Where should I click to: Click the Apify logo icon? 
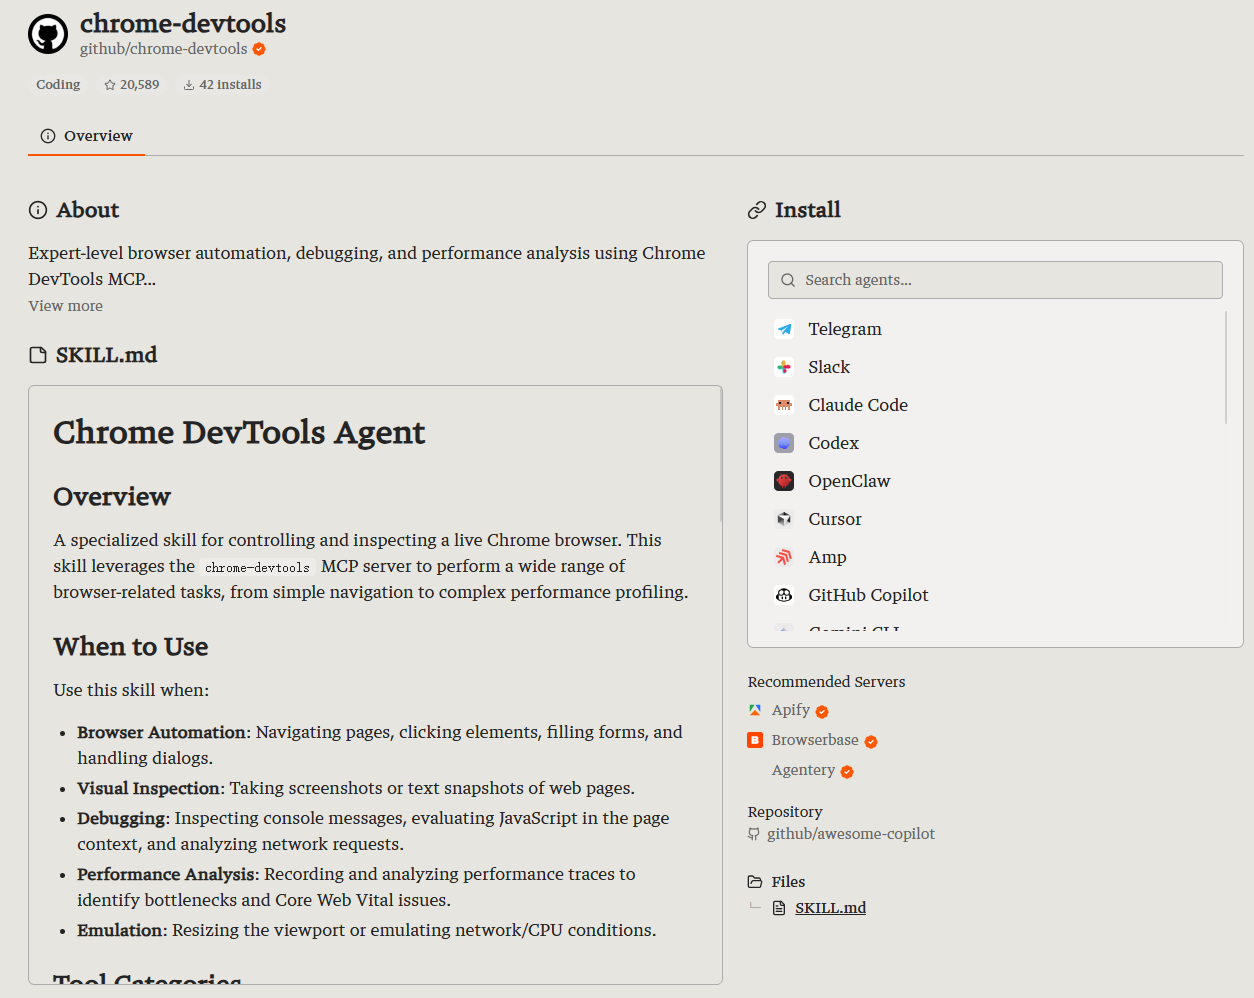pos(755,710)
